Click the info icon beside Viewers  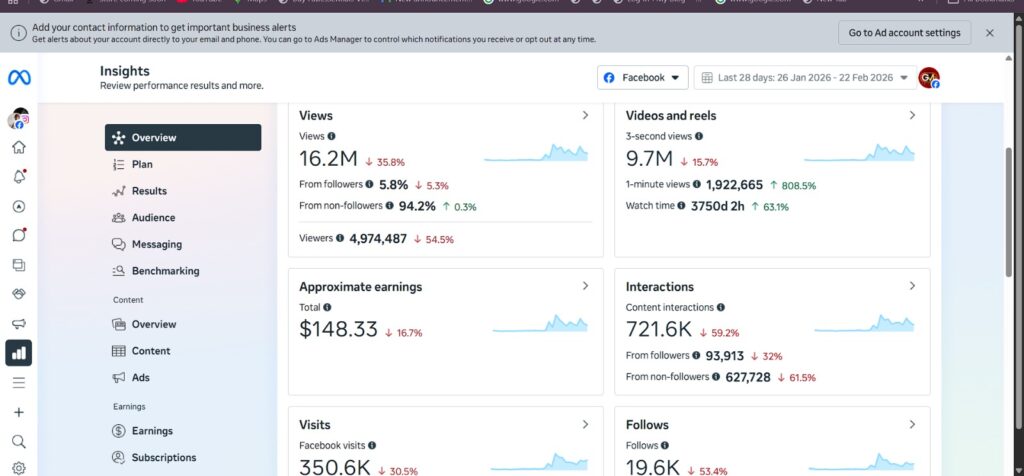[340, 238]
